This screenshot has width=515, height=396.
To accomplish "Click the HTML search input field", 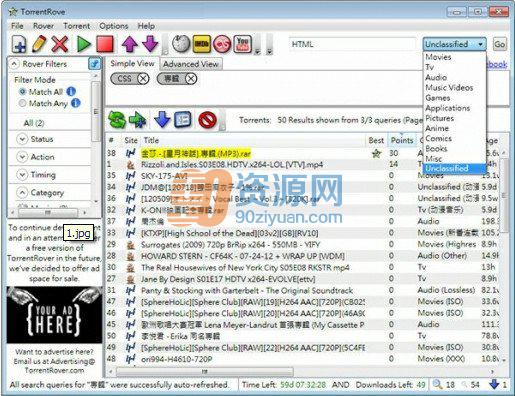I will point(353,44).
